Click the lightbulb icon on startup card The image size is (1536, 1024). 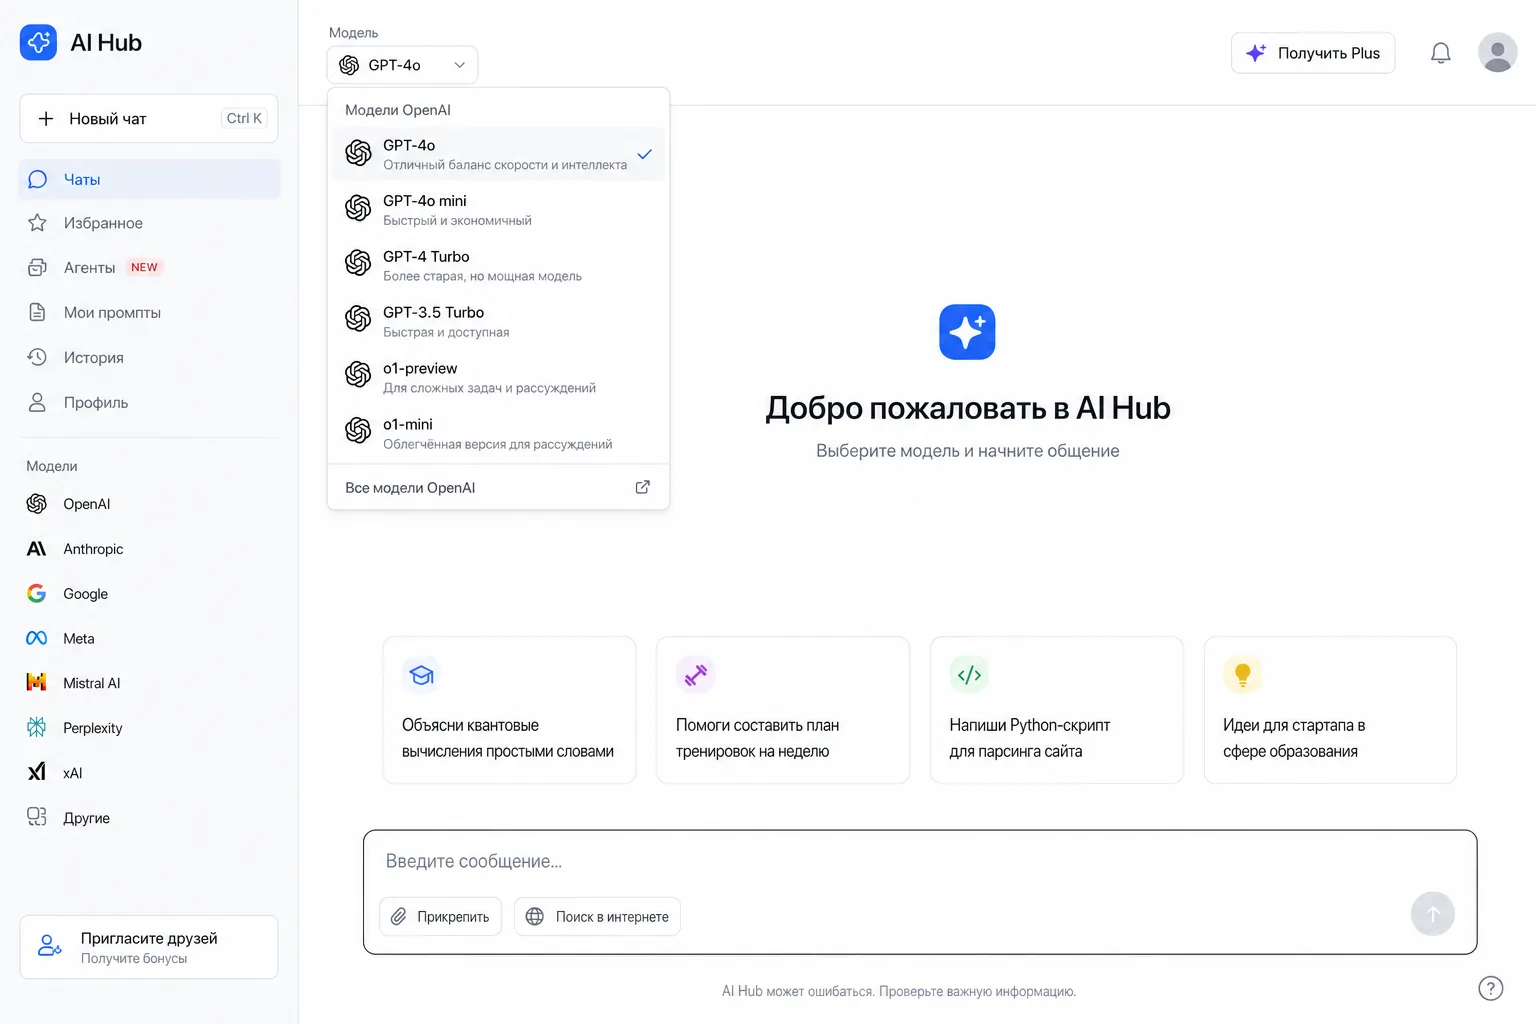click(x=1243, y=675)
